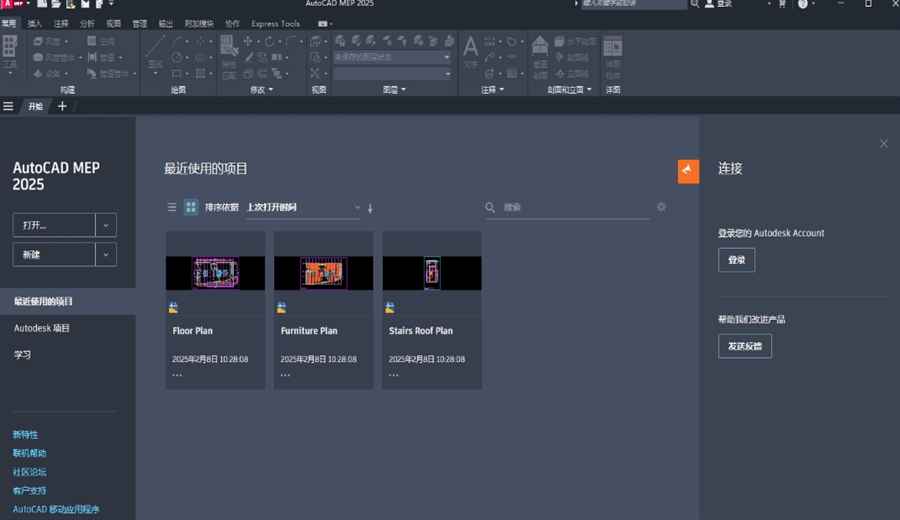The image size is (900, 520).
Task: Click the Save icon in quick access toolbar
Action: tap(85, 4)
